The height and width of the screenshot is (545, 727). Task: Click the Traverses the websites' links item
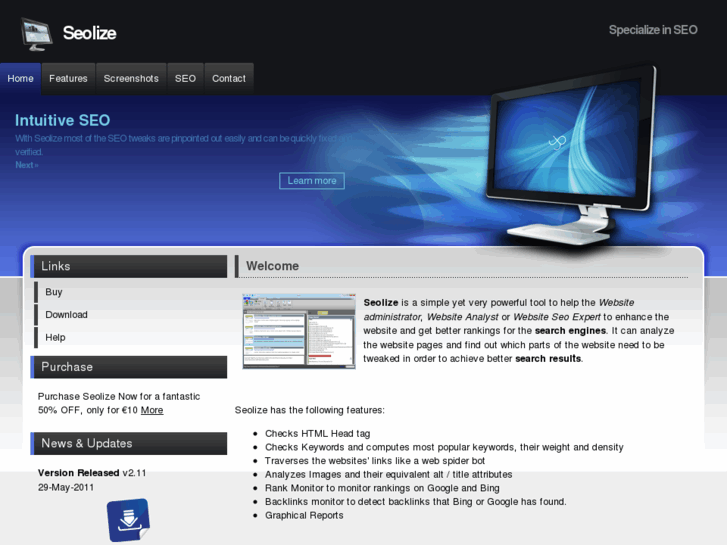(375, 461)
